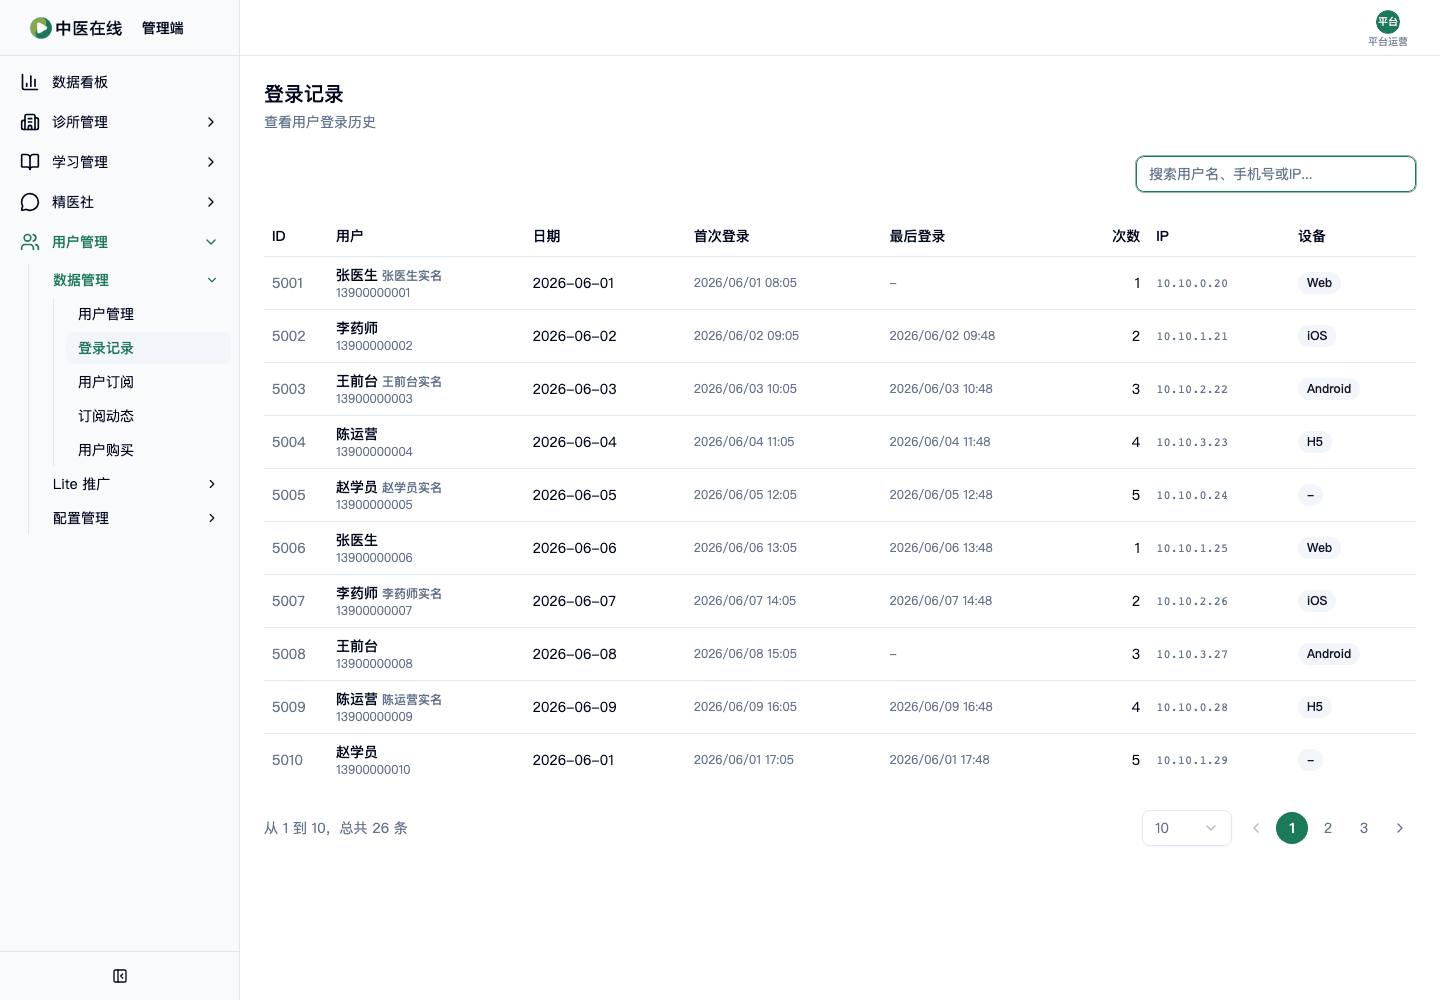This screenshot has height=1000, width=1440.
Task: Open 数据看板 menu item
Action: coord(120,82)
